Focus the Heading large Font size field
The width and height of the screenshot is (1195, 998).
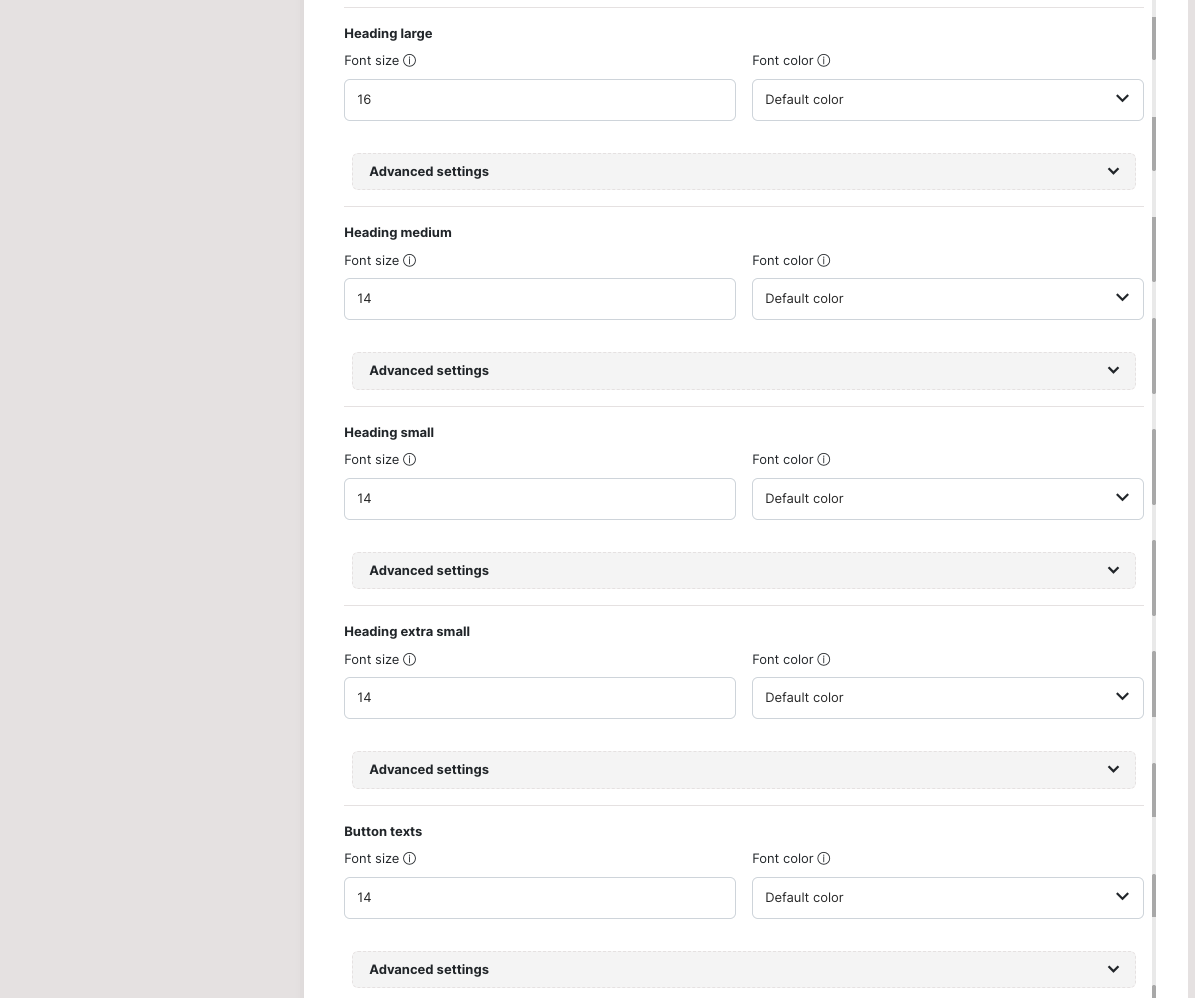coord(539,100)
